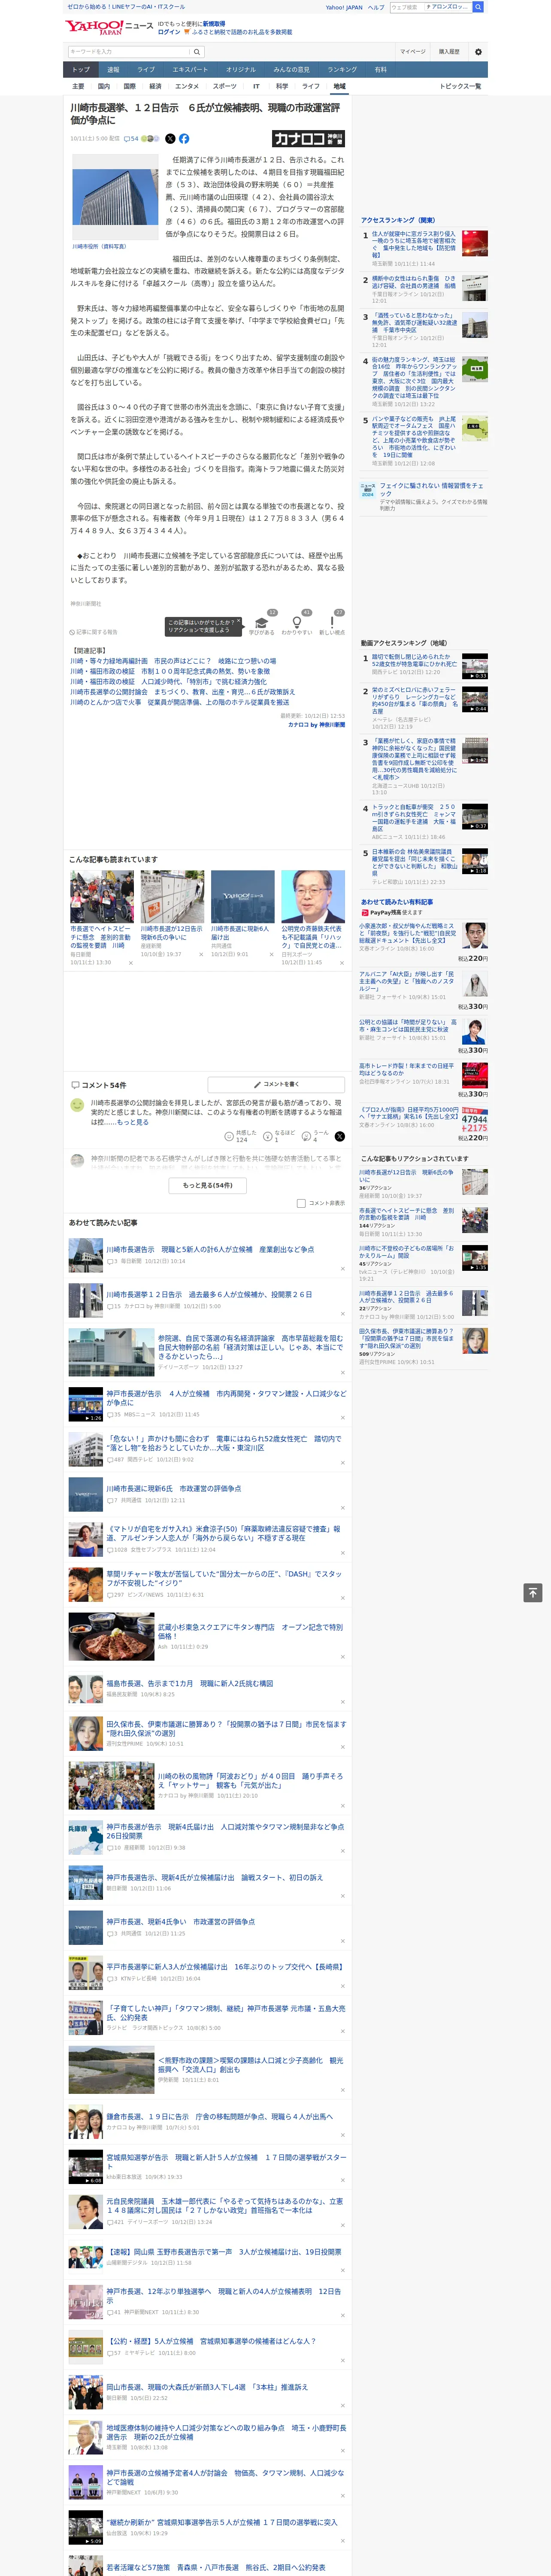Open the エキスパート navigation tab
551x2576 pixels.
coord(190,70)
